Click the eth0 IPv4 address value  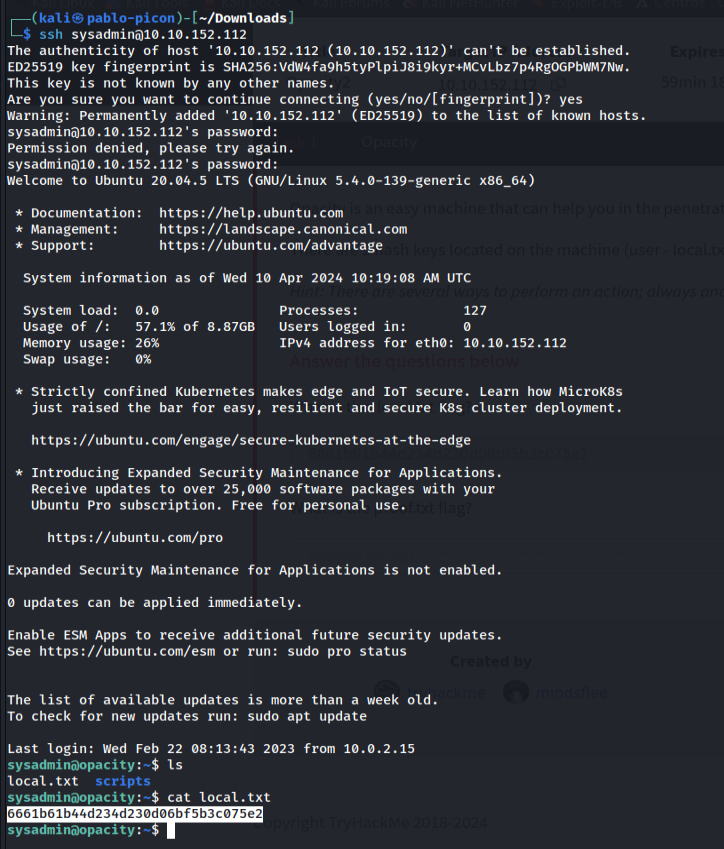514,343
